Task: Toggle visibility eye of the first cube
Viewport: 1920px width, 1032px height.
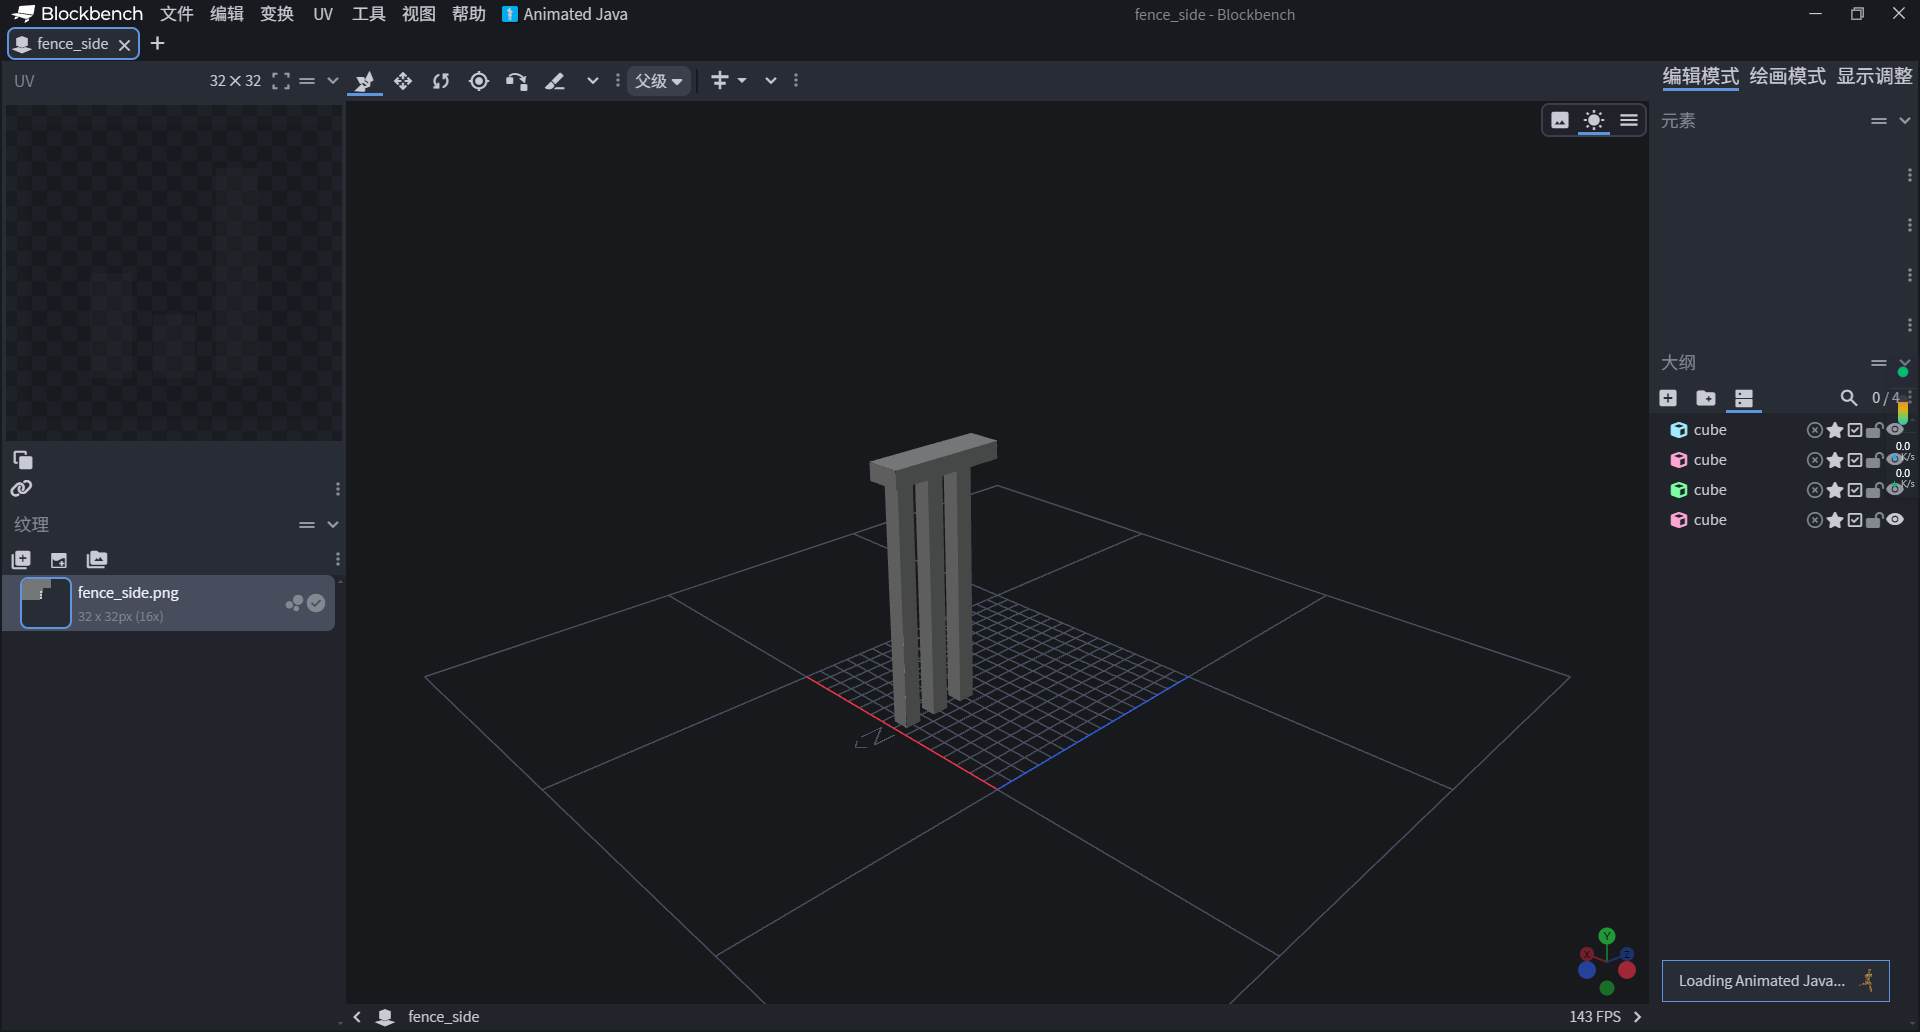Action: coord(1895,430)
